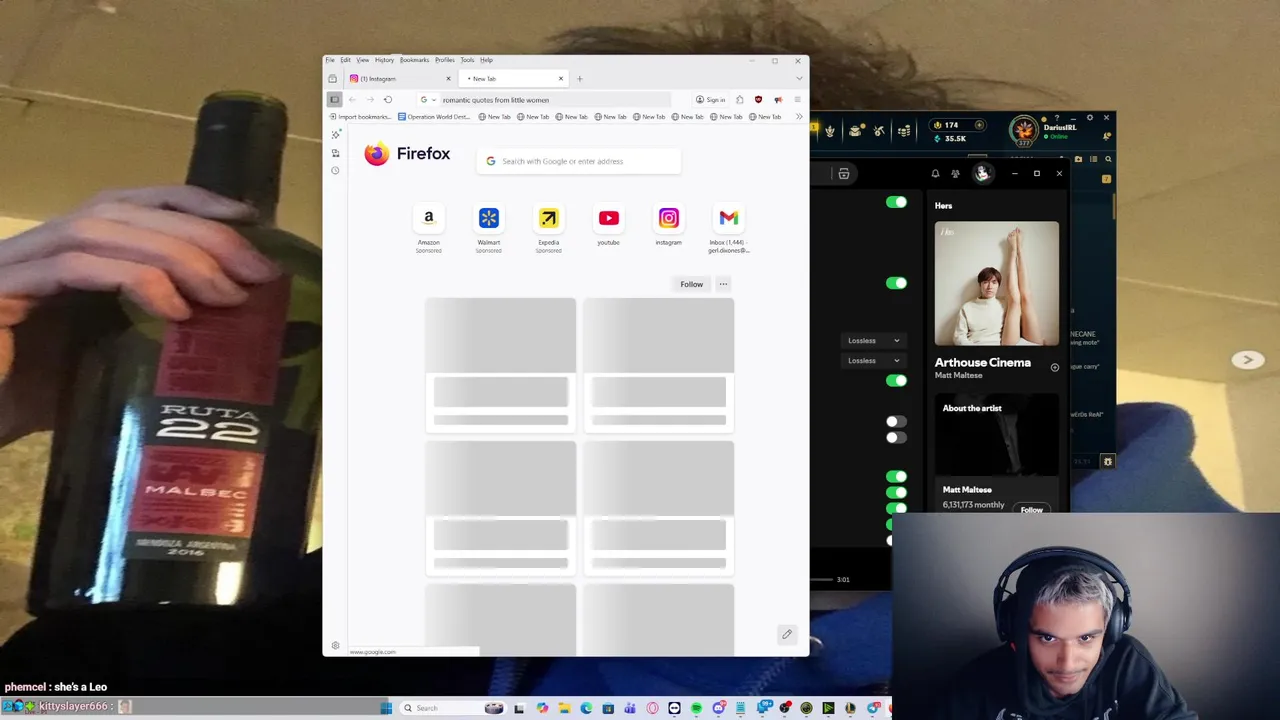This screenshot has height=720, width=1280.
Task: Click the Windows Start button
Action: tap(386, 708)
